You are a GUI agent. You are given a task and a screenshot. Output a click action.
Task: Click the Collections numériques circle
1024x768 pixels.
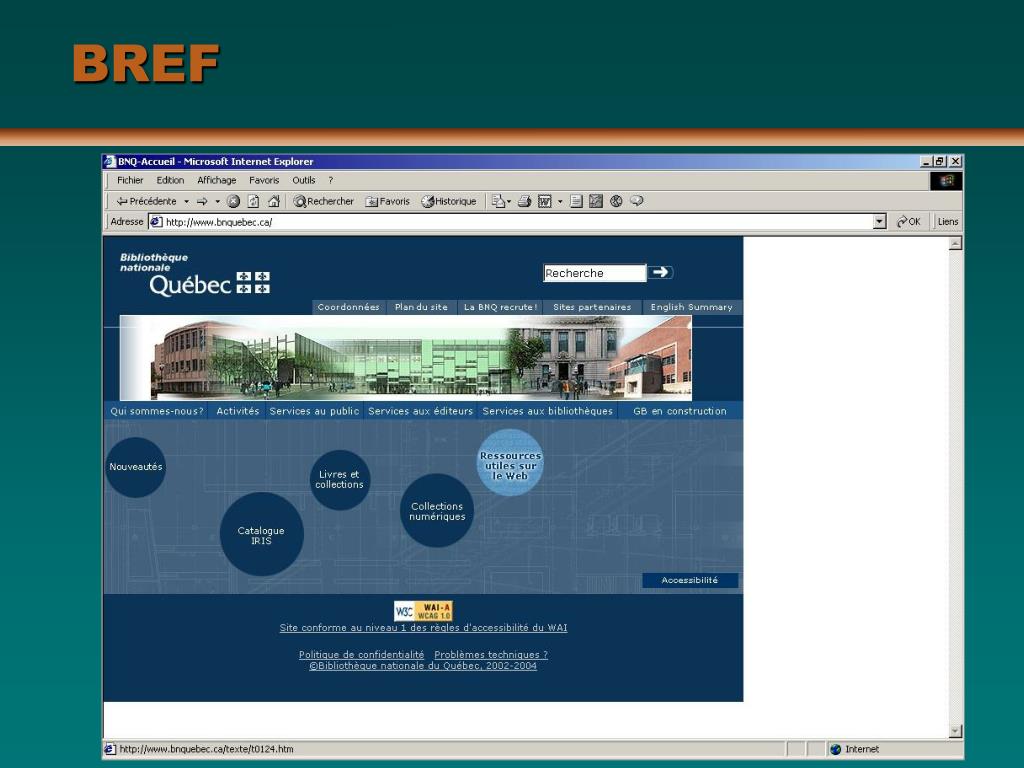(437, 511)
